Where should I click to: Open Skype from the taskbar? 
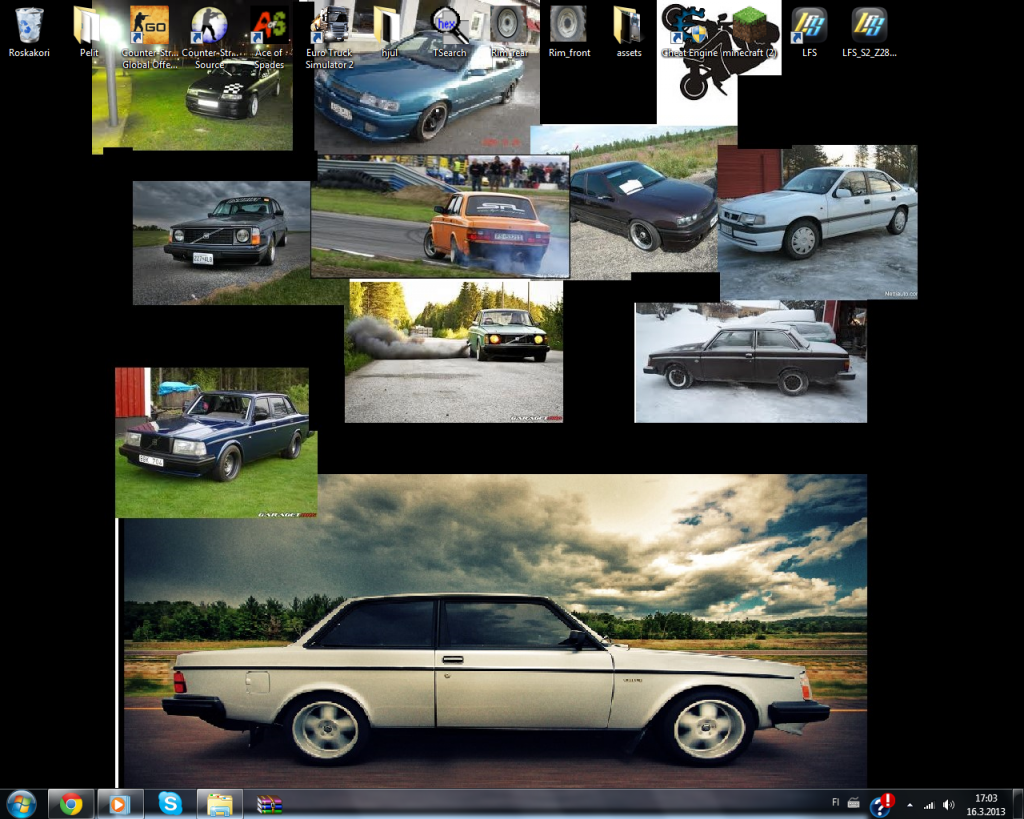[x=170, y=804]
